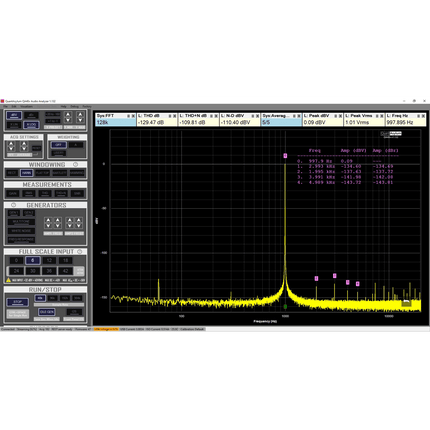
Task: Open the Visualizers menu
Action: (27, 106)
